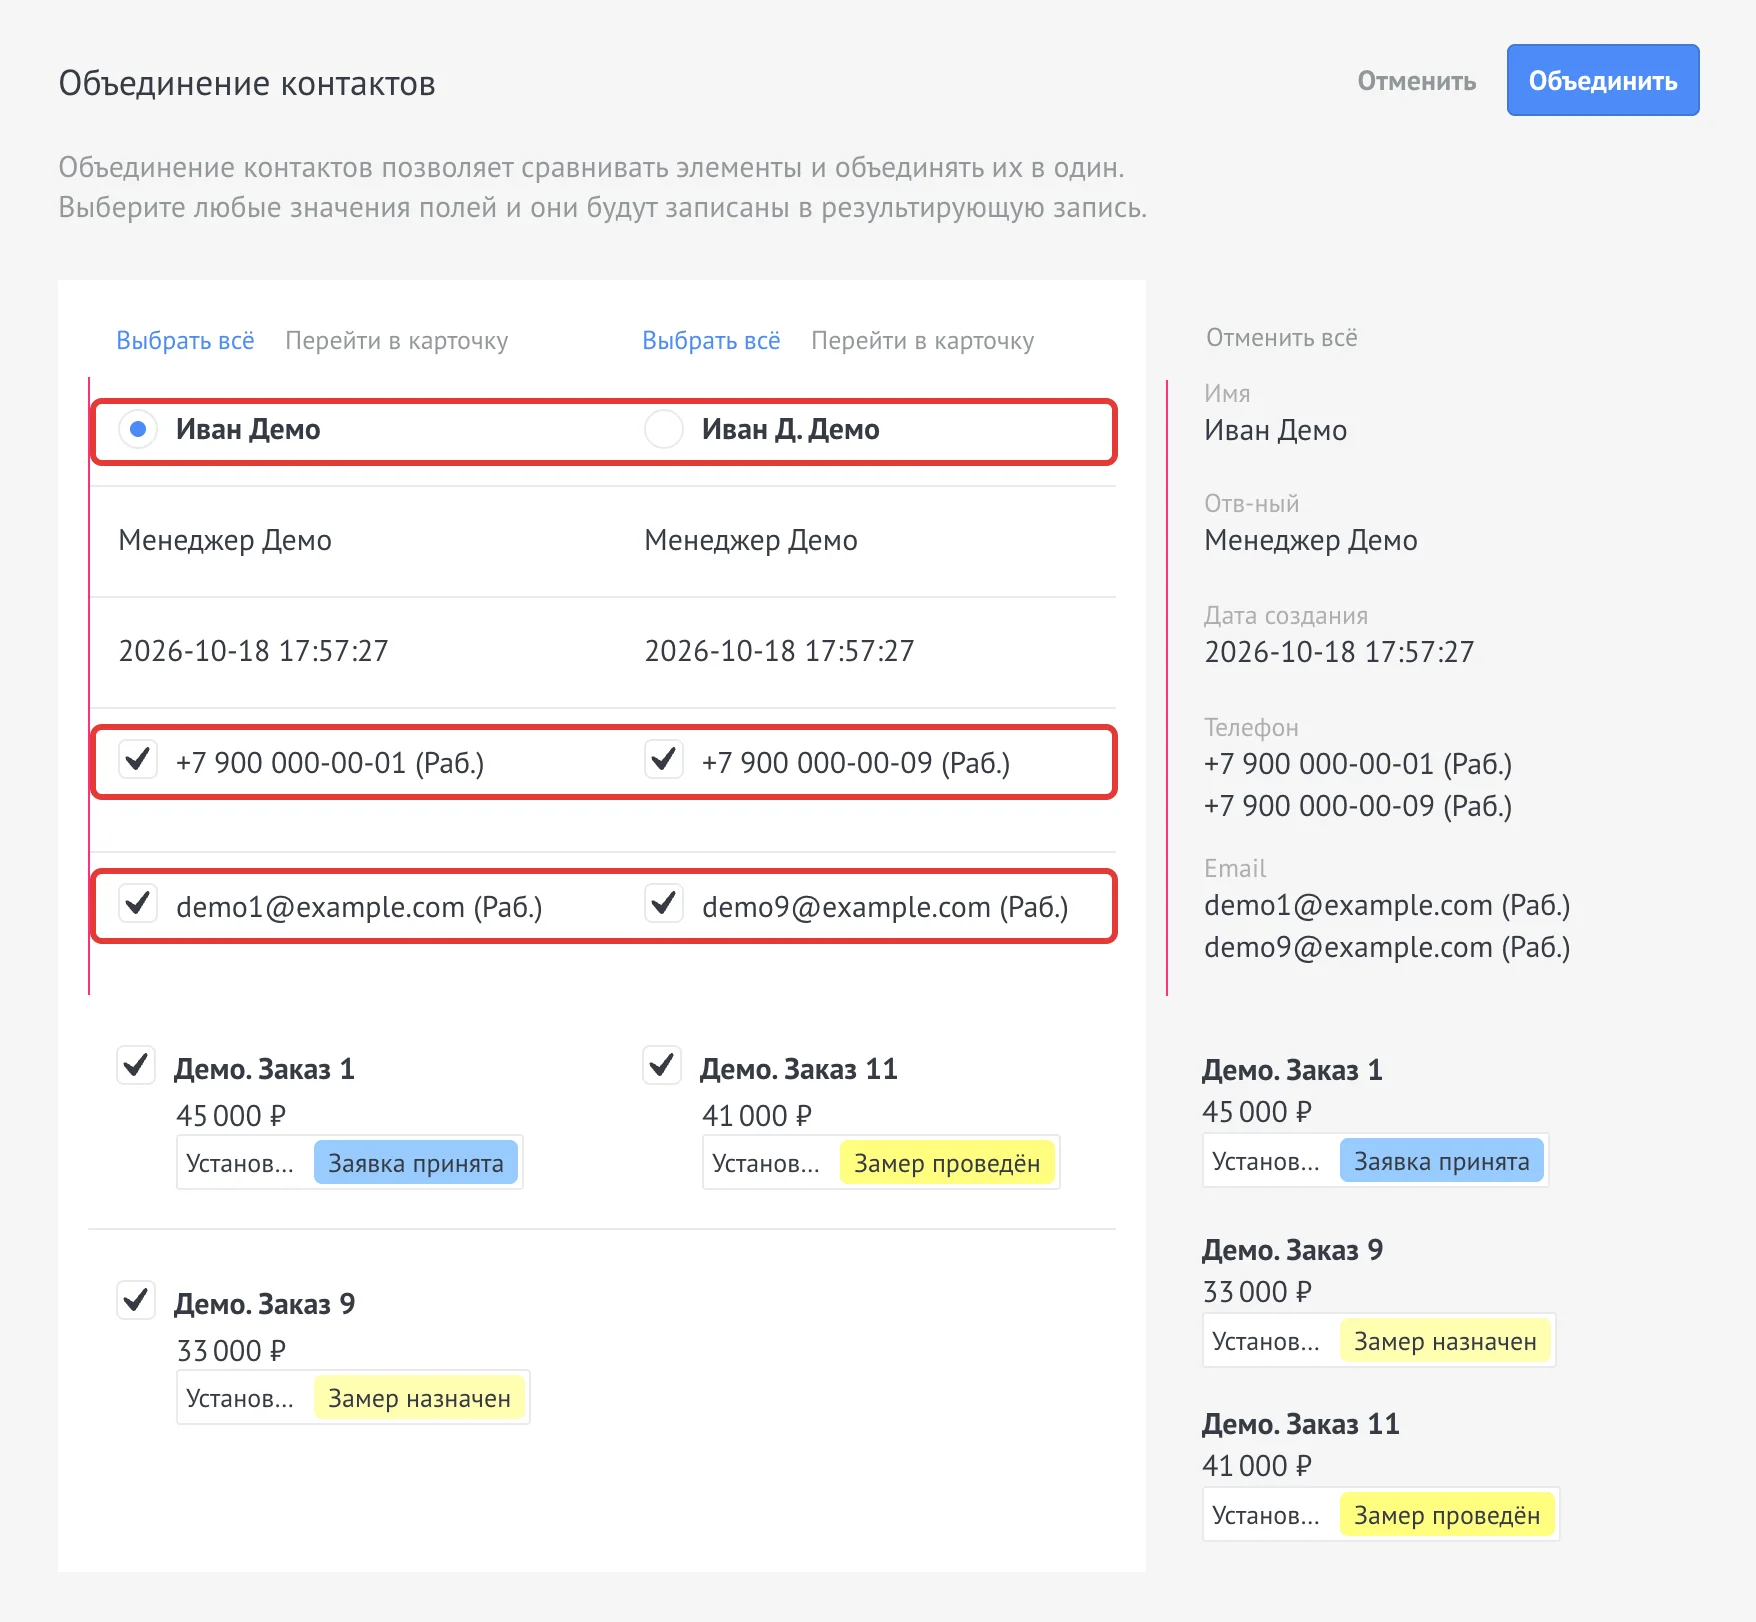Uncheck demo1@example.com email checkbox

click(x=137, y=904)
